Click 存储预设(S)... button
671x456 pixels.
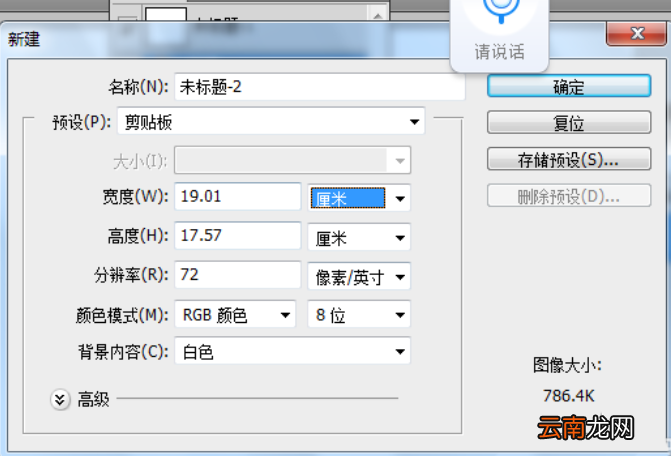[569, 159]
